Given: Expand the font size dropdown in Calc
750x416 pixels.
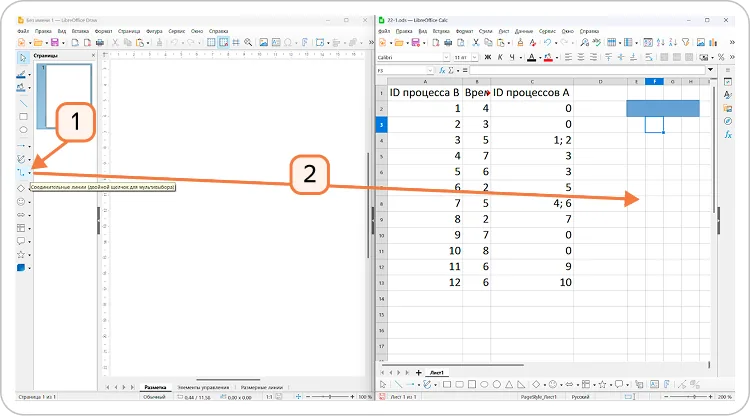Looking at the screenshot, I should tap(474, 57).
